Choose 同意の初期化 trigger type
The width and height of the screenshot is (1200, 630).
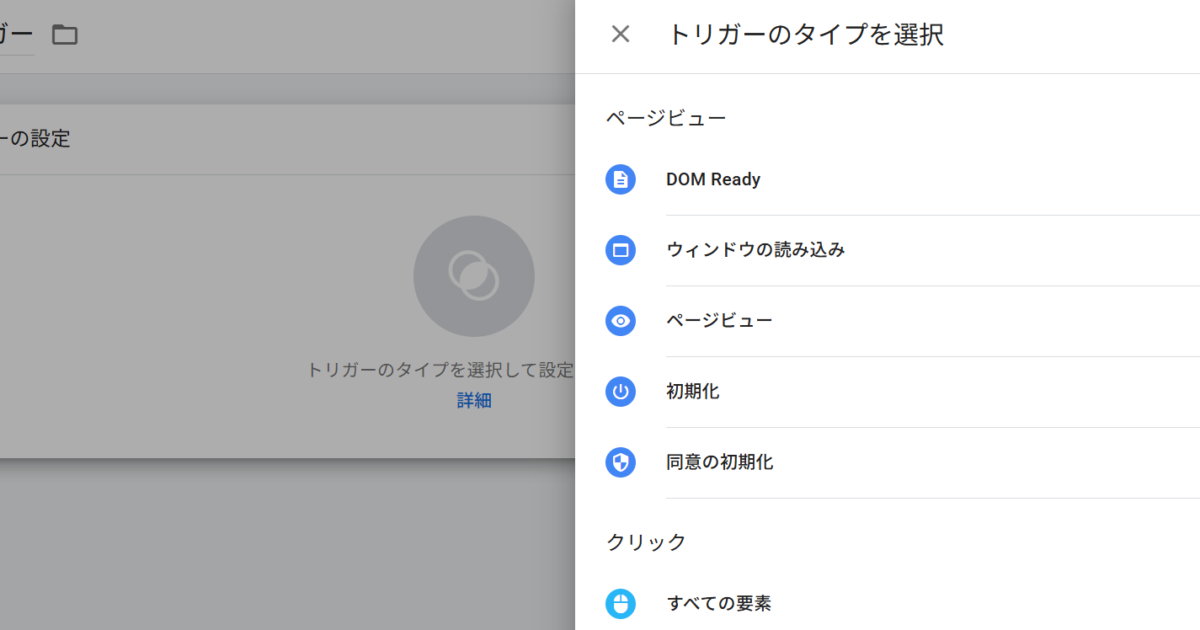point(719,462)
